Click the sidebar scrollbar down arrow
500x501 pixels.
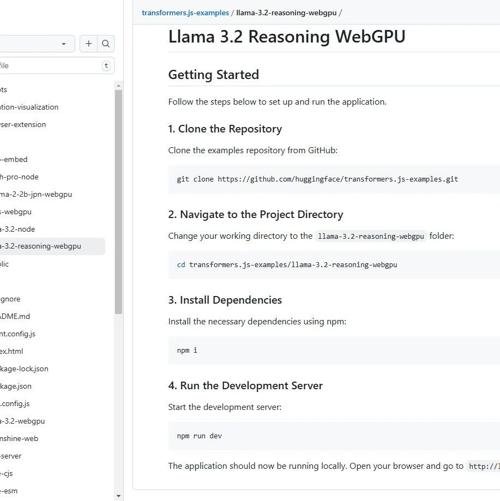click(x=118, y=496)
